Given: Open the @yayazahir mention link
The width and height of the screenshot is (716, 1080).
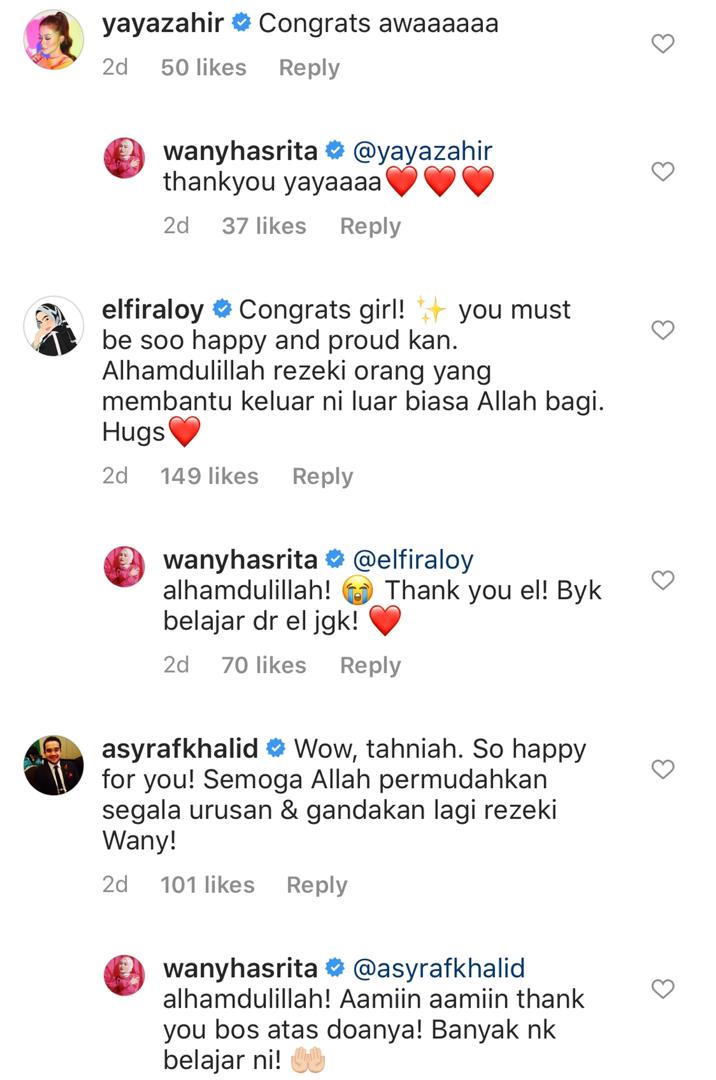Looking at the screenshot, I should point(423,151).
